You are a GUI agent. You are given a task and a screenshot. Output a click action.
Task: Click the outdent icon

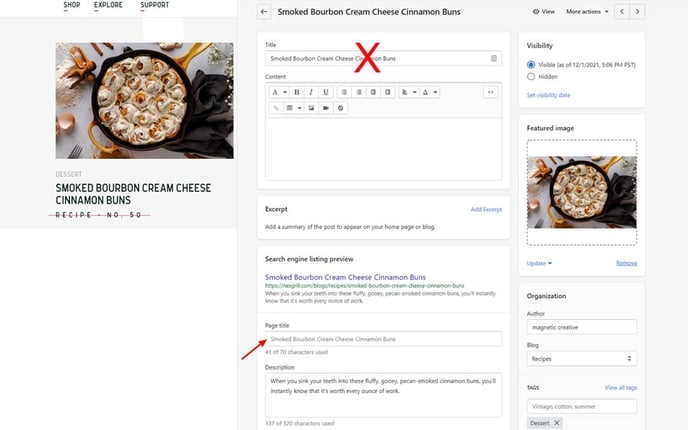(373, 92)
